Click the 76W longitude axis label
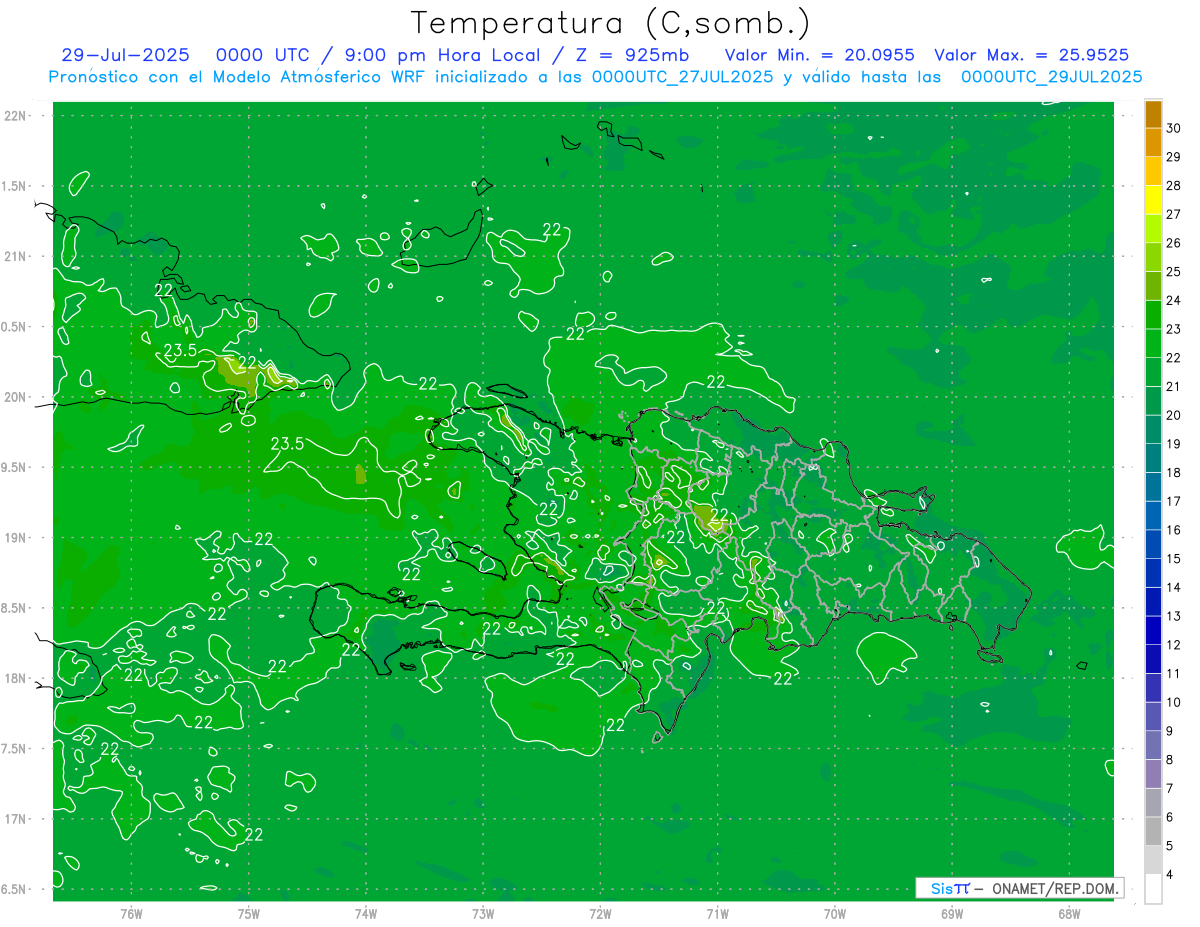Screen dimensions: 1200x927 click(x=131, y=913)
